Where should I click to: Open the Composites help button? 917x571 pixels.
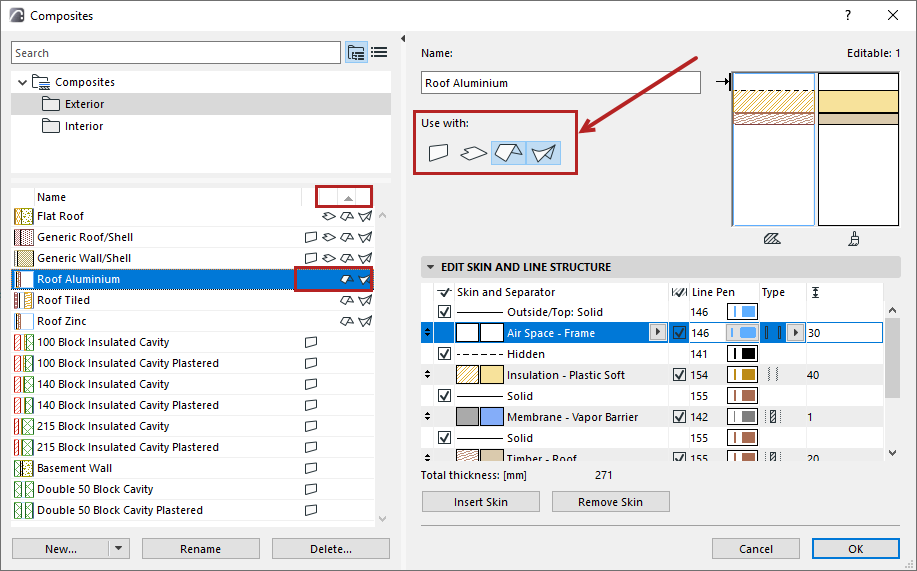848,16
